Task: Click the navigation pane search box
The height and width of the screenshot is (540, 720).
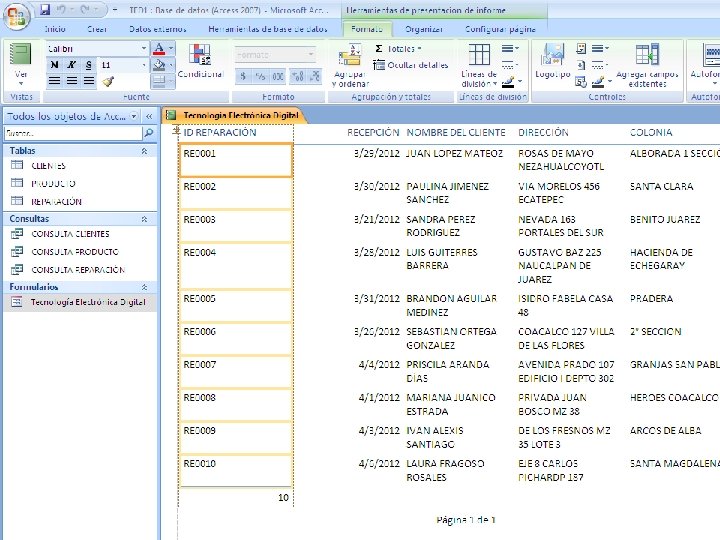Action: tap(73, 133)
